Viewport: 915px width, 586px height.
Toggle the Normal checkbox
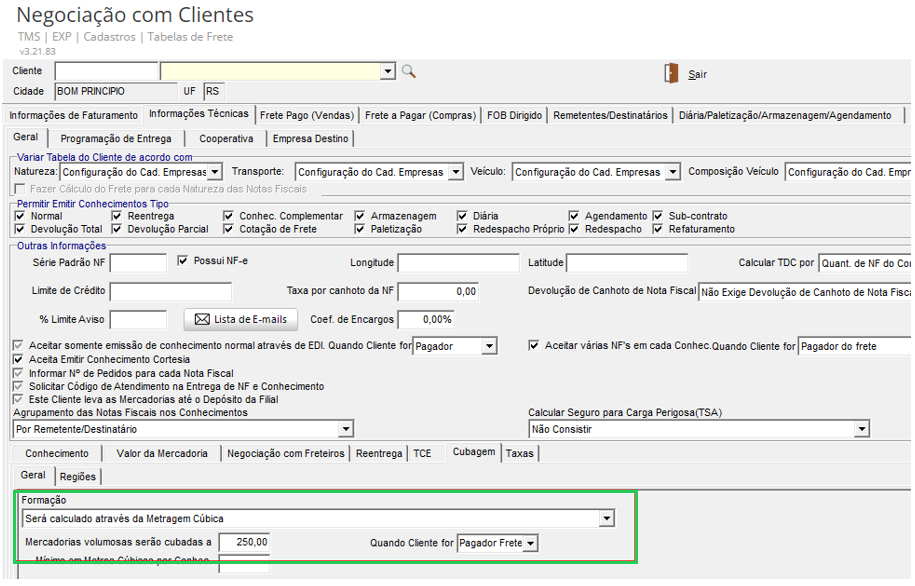[20, 216]
